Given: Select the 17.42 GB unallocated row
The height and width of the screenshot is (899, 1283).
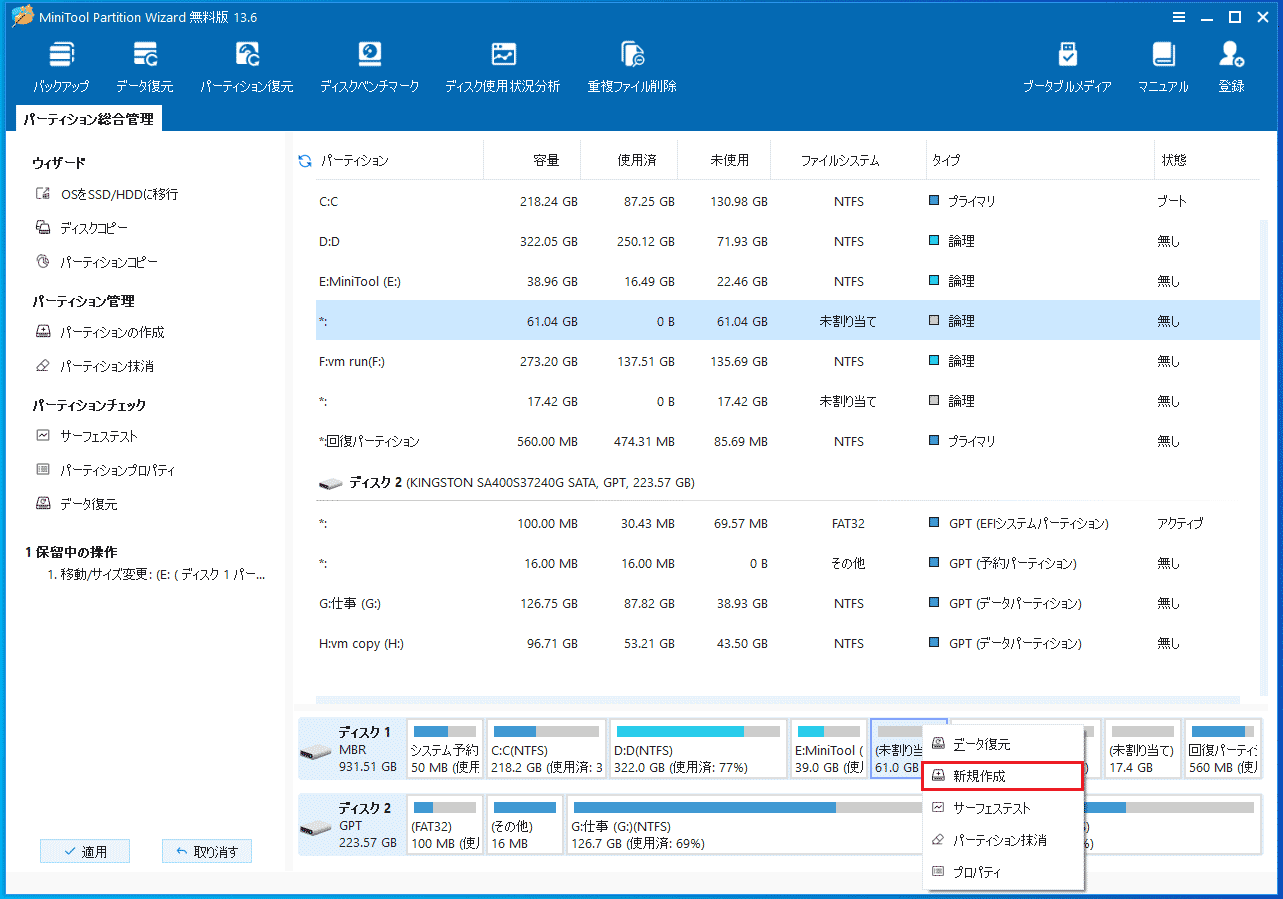Looking at the screenshot, I should point(787,401).
